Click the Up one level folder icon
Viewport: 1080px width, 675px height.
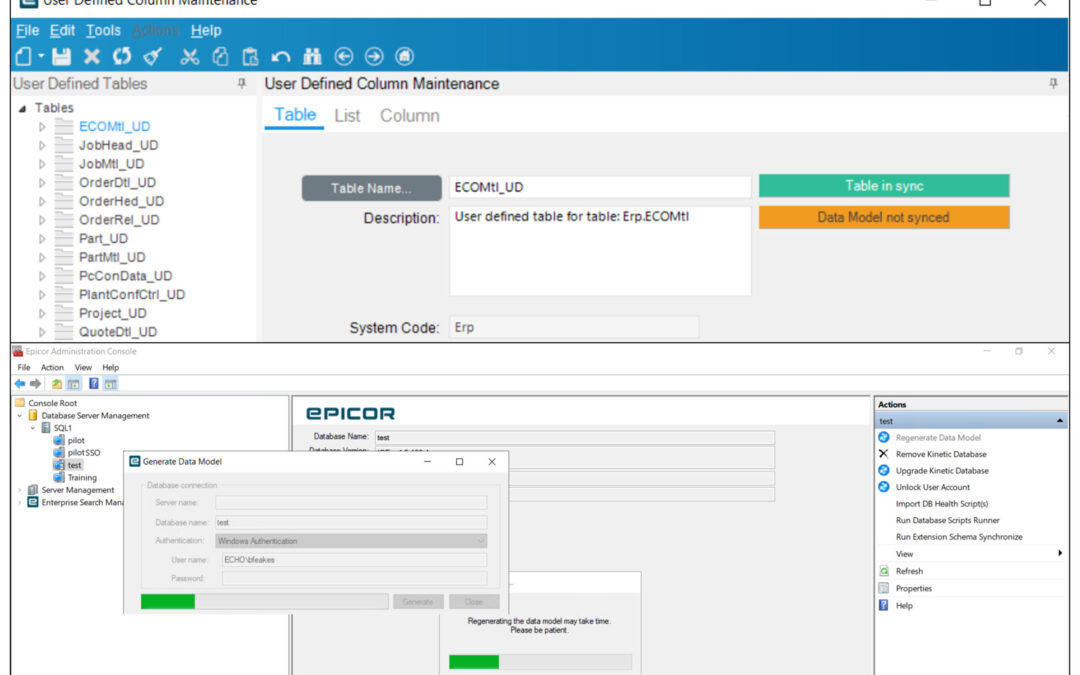(56, 384)
